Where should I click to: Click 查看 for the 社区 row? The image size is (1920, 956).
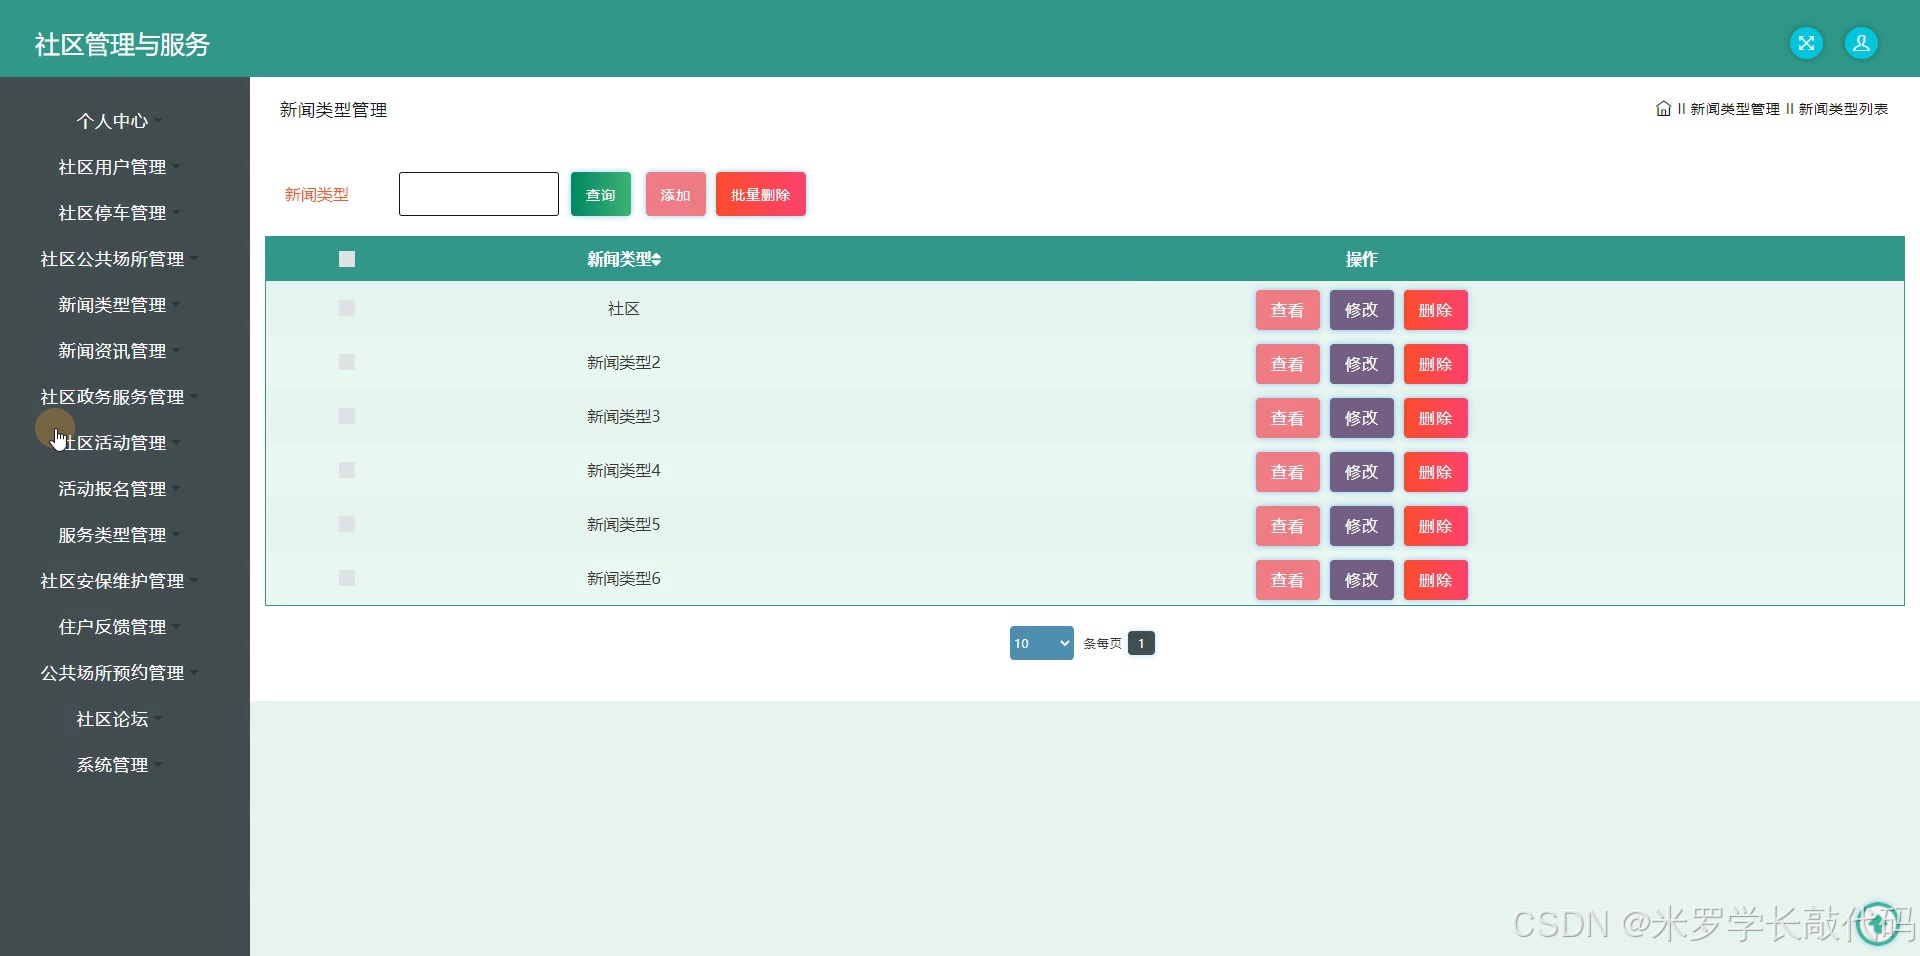(x=1288, y=310)
